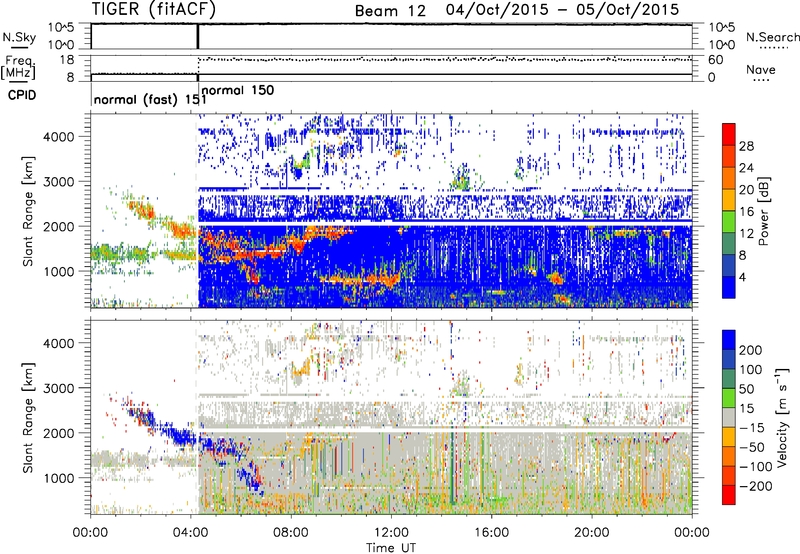
Task: Click the -15 label on Velocity color bar
Action: coord(751,428)
